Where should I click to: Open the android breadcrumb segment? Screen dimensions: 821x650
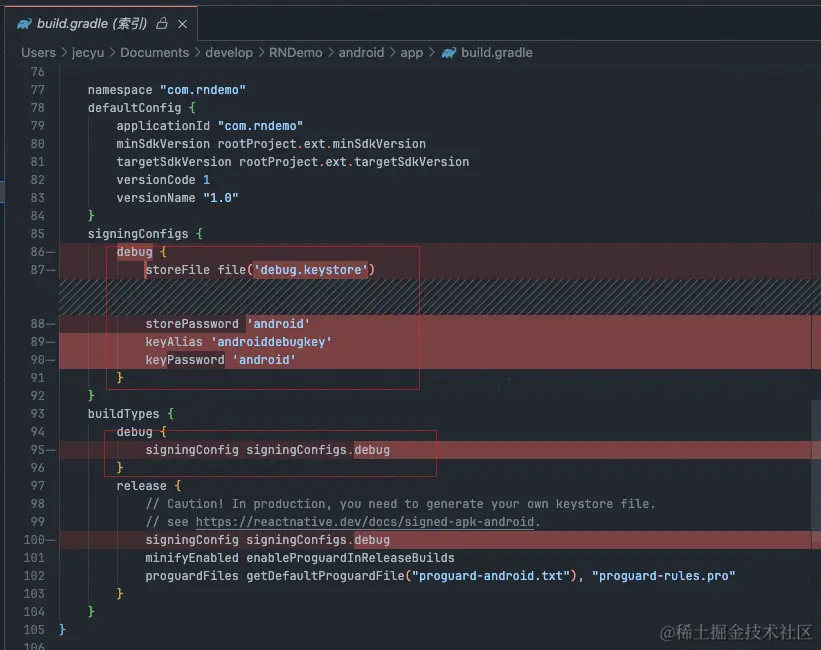click(x=361, y=53)
